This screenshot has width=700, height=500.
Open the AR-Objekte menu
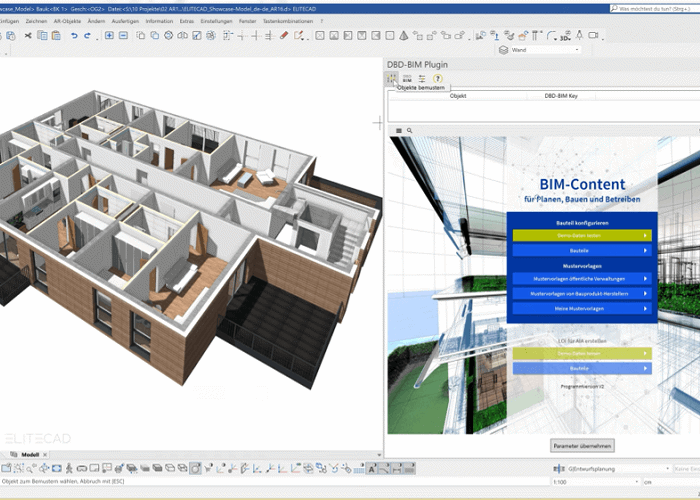67,21
